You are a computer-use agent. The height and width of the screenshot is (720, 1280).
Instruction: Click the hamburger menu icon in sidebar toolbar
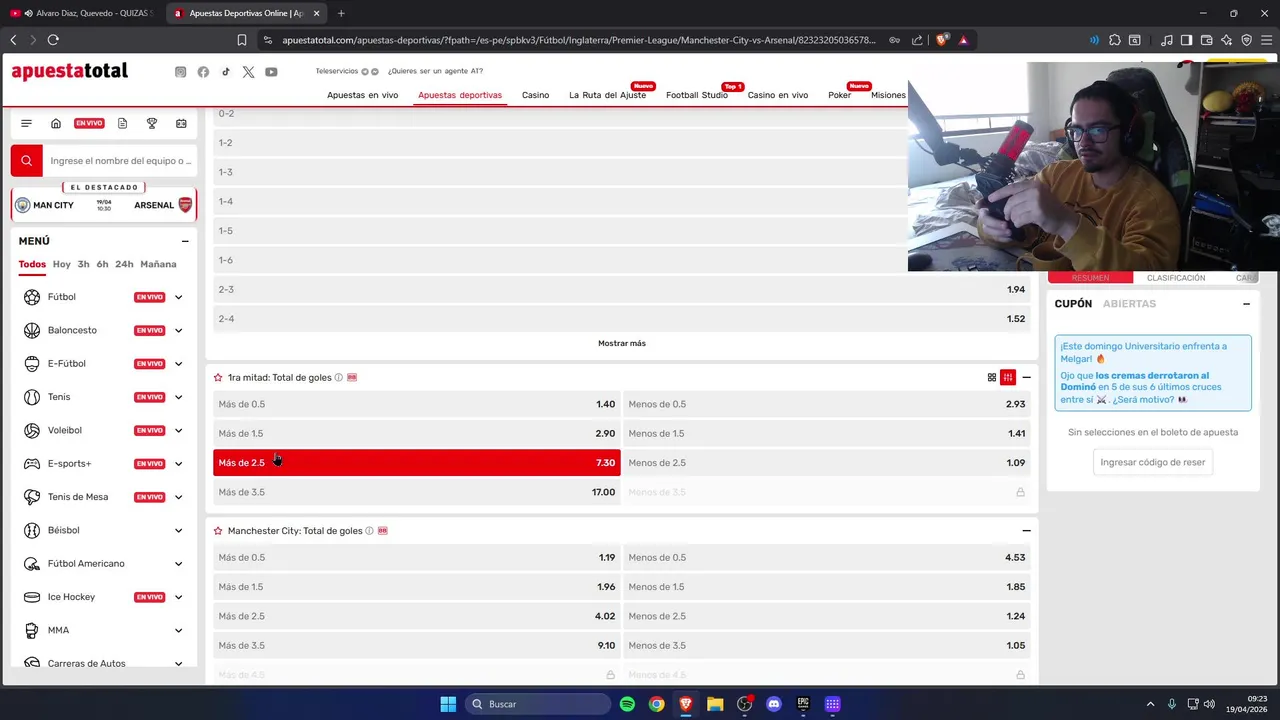click(x=26, y=123)
